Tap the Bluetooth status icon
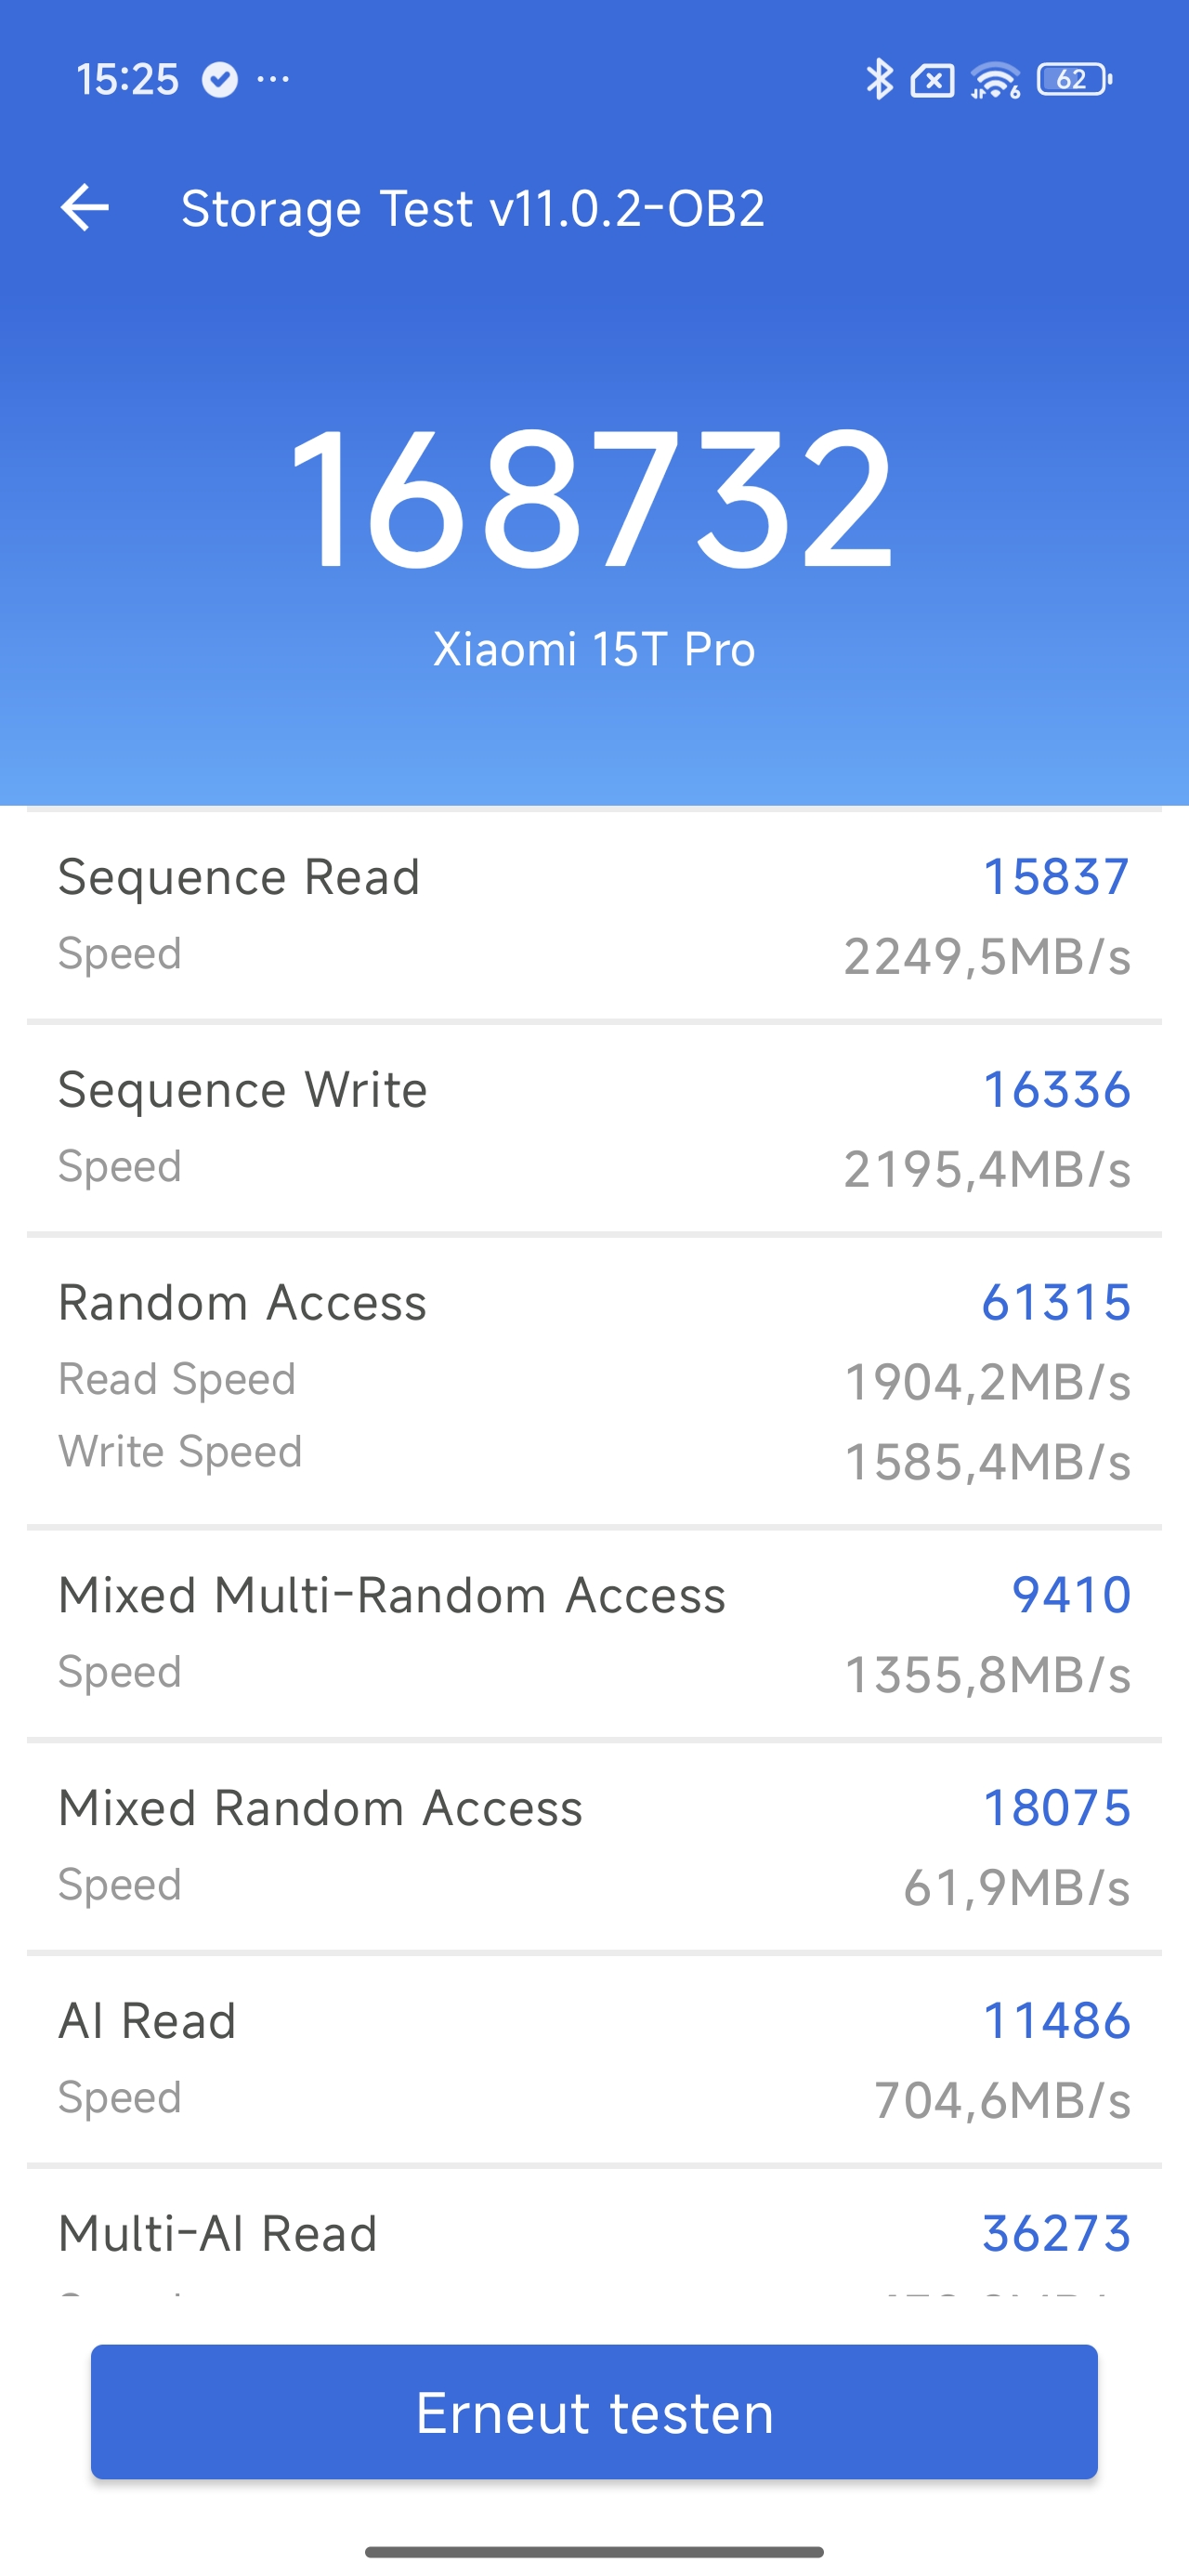 [879, 79]
